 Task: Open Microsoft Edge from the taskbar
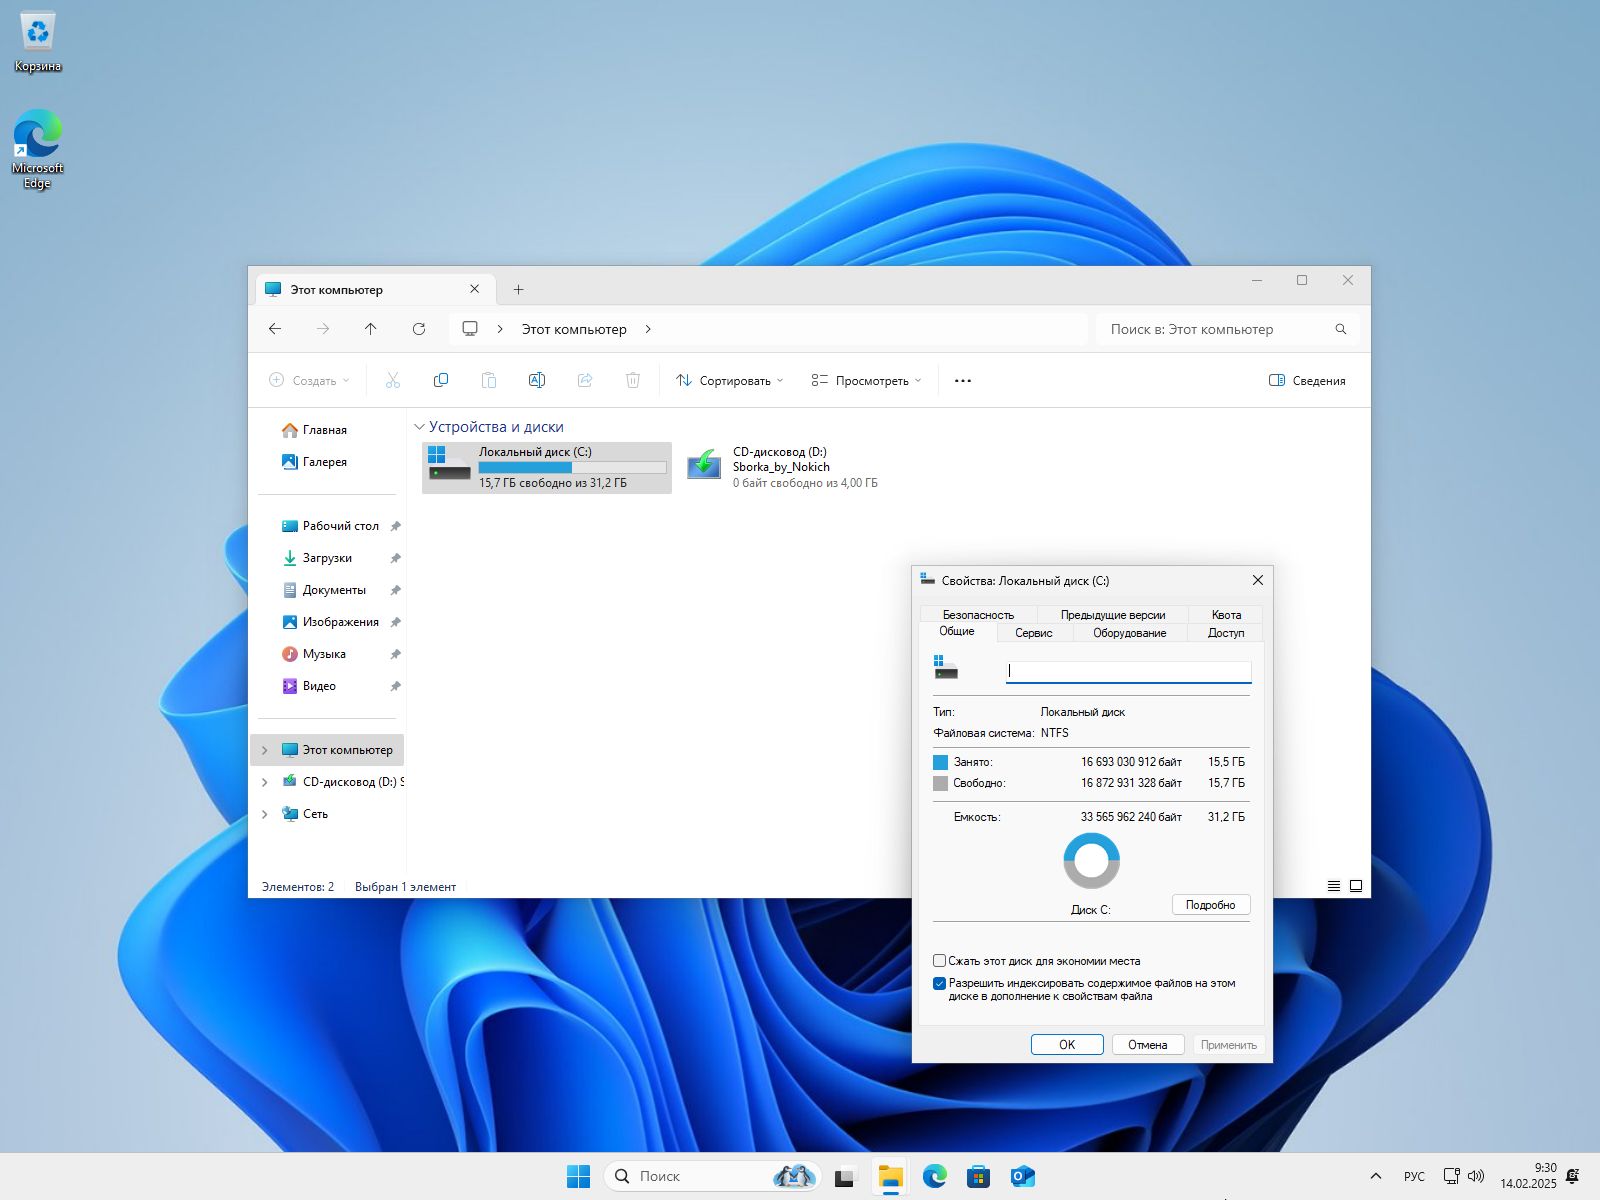(934, 1176)
